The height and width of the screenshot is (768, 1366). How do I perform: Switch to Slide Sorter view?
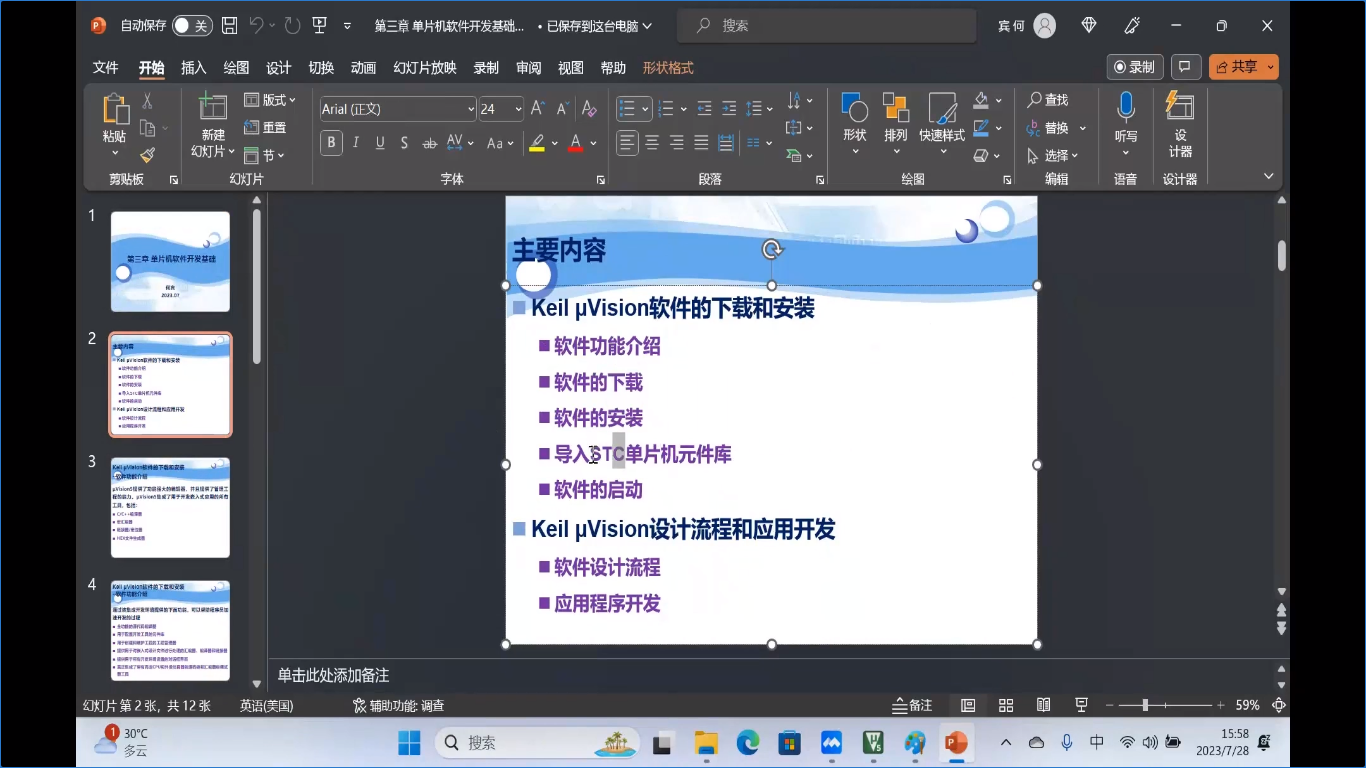point(1006,705)
